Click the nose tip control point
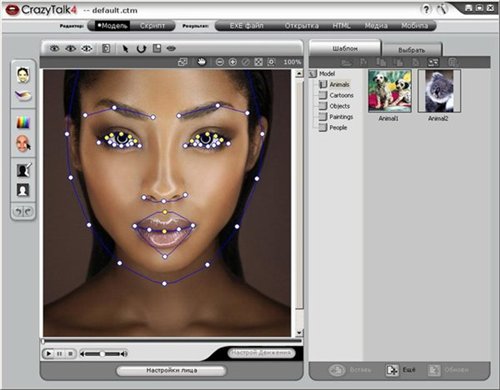The width and height of the screenshot is (500, 390). coord(164,201)
